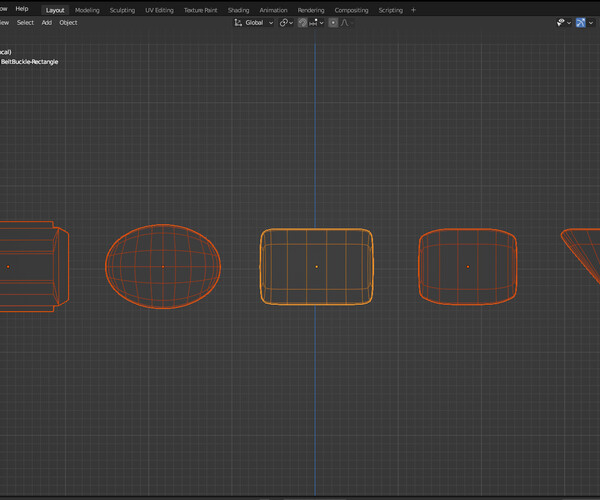
Task: Switch to the Rendering workspace tab
Action: point(311,10)
